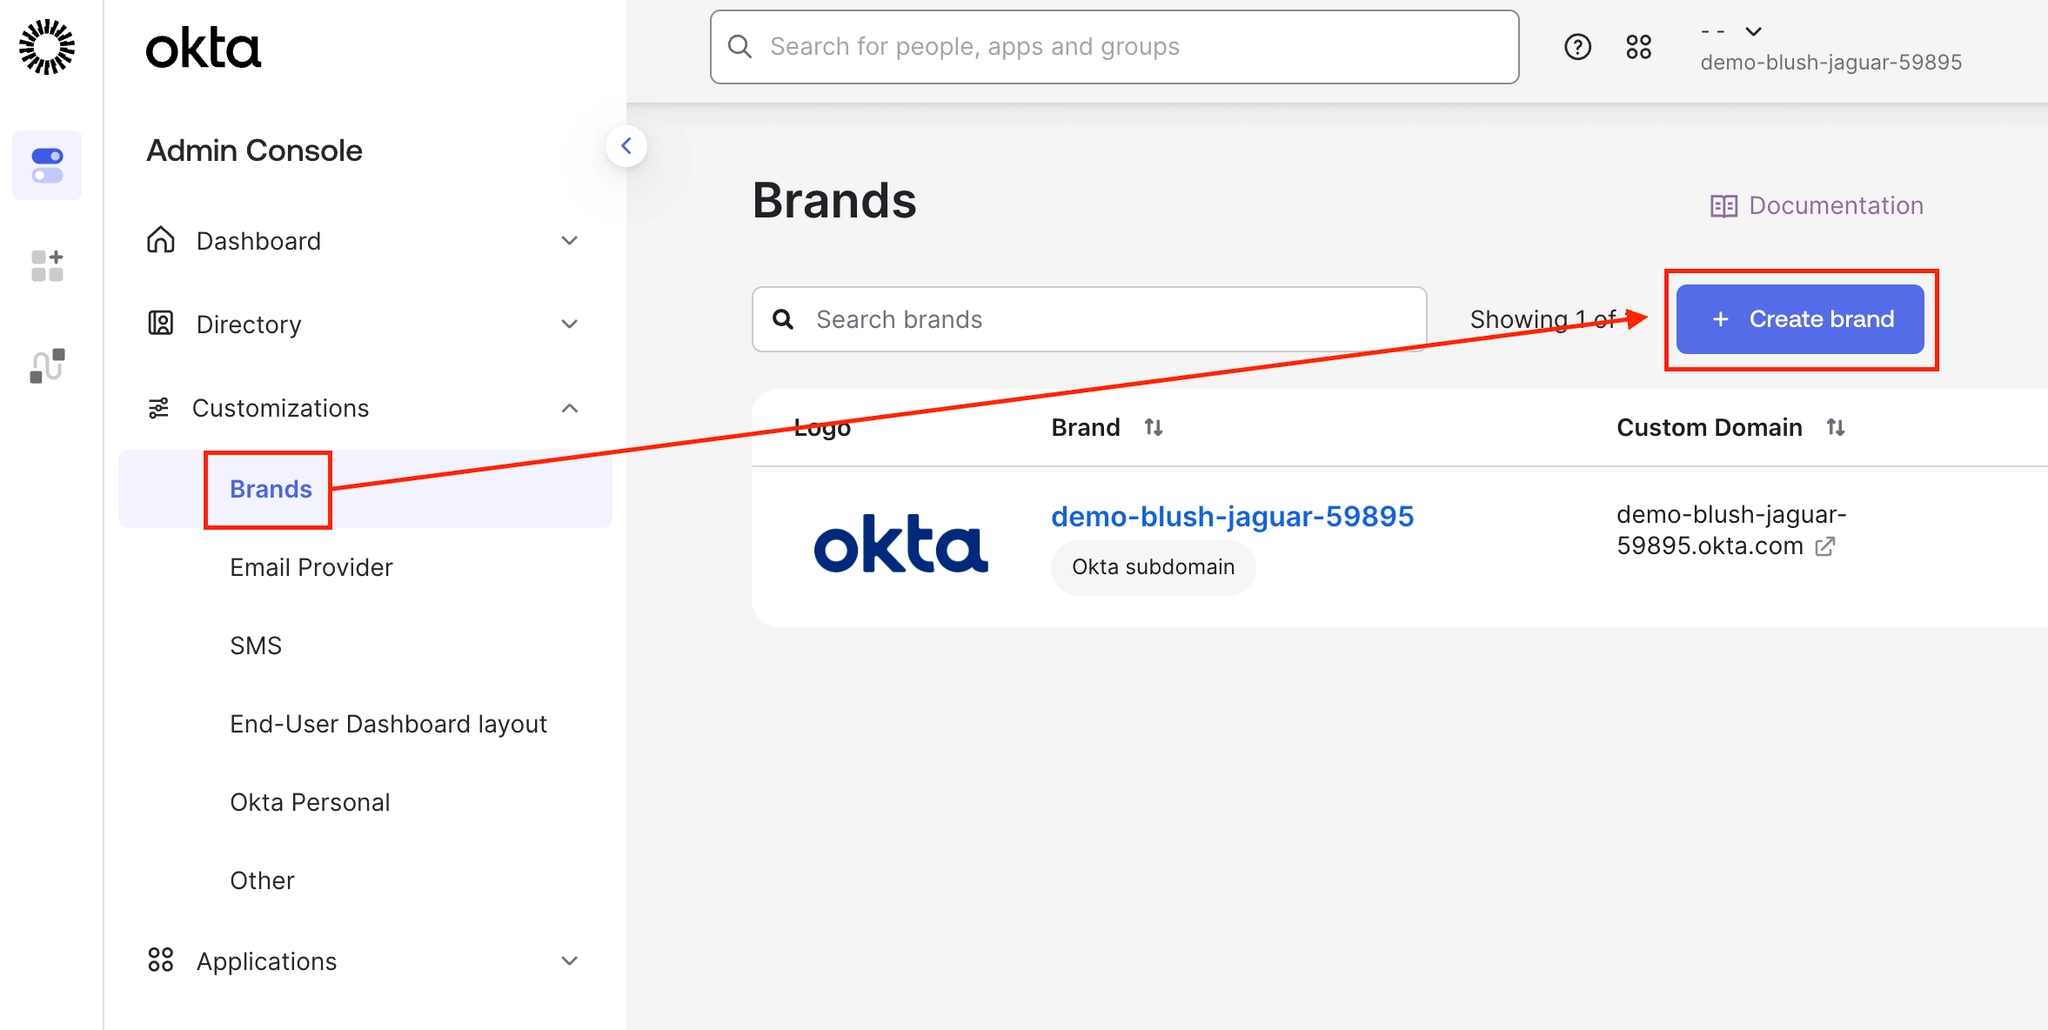Open the demo-blush-jaguar-59895 brand link
This screenshot has height=1030, width=2048.
click(x=1232, y=516)
